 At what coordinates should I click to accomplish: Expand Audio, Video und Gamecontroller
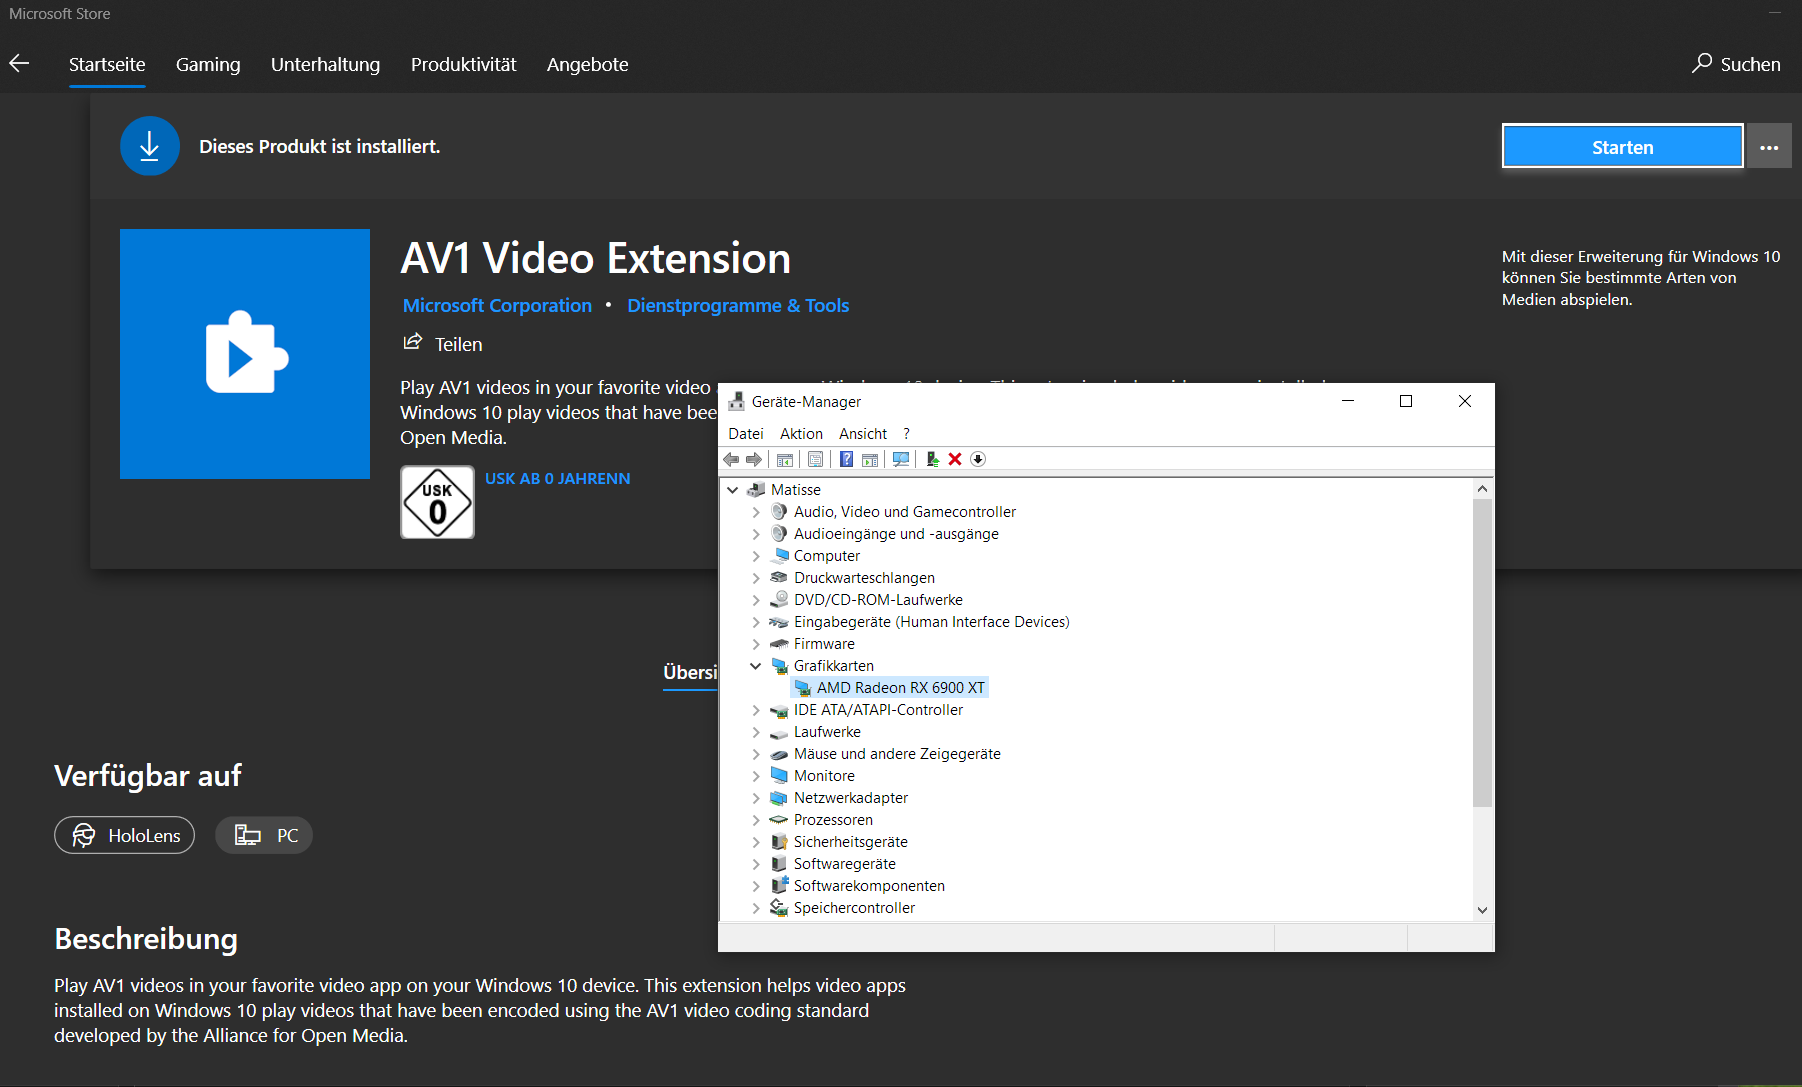pyautogui.click(x=756, y=511)
